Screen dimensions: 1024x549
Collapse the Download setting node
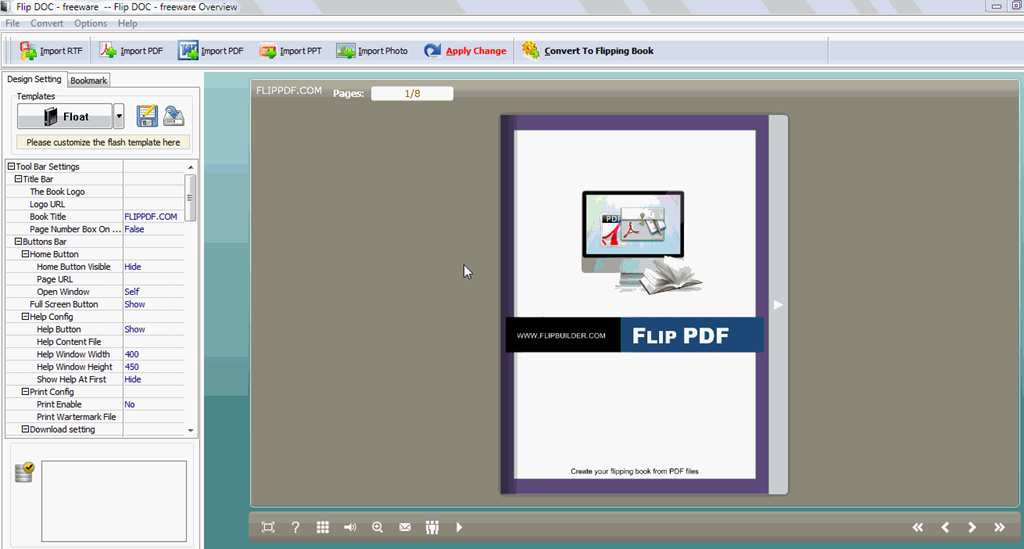25,430
